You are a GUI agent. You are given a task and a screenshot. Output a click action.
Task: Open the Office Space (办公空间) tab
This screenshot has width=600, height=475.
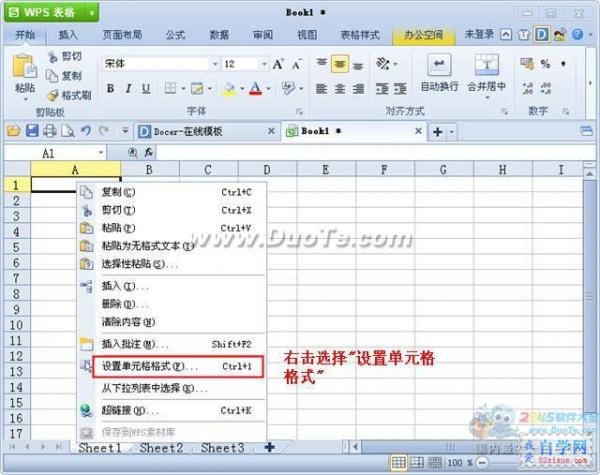pos(423,35)
